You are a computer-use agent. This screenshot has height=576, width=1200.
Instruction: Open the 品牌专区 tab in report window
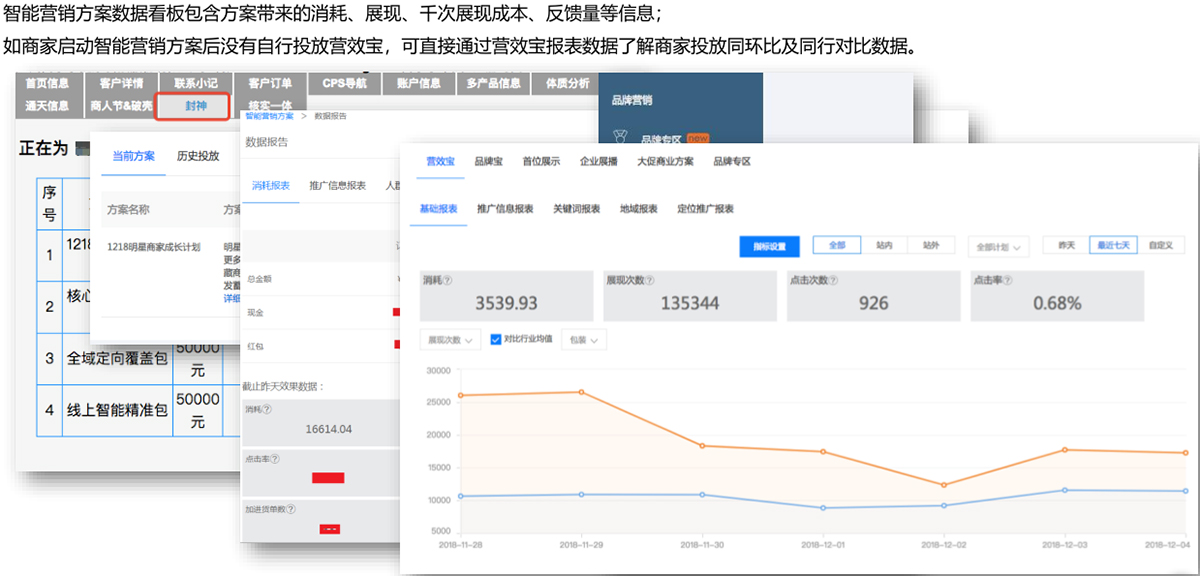coord(732,161)
